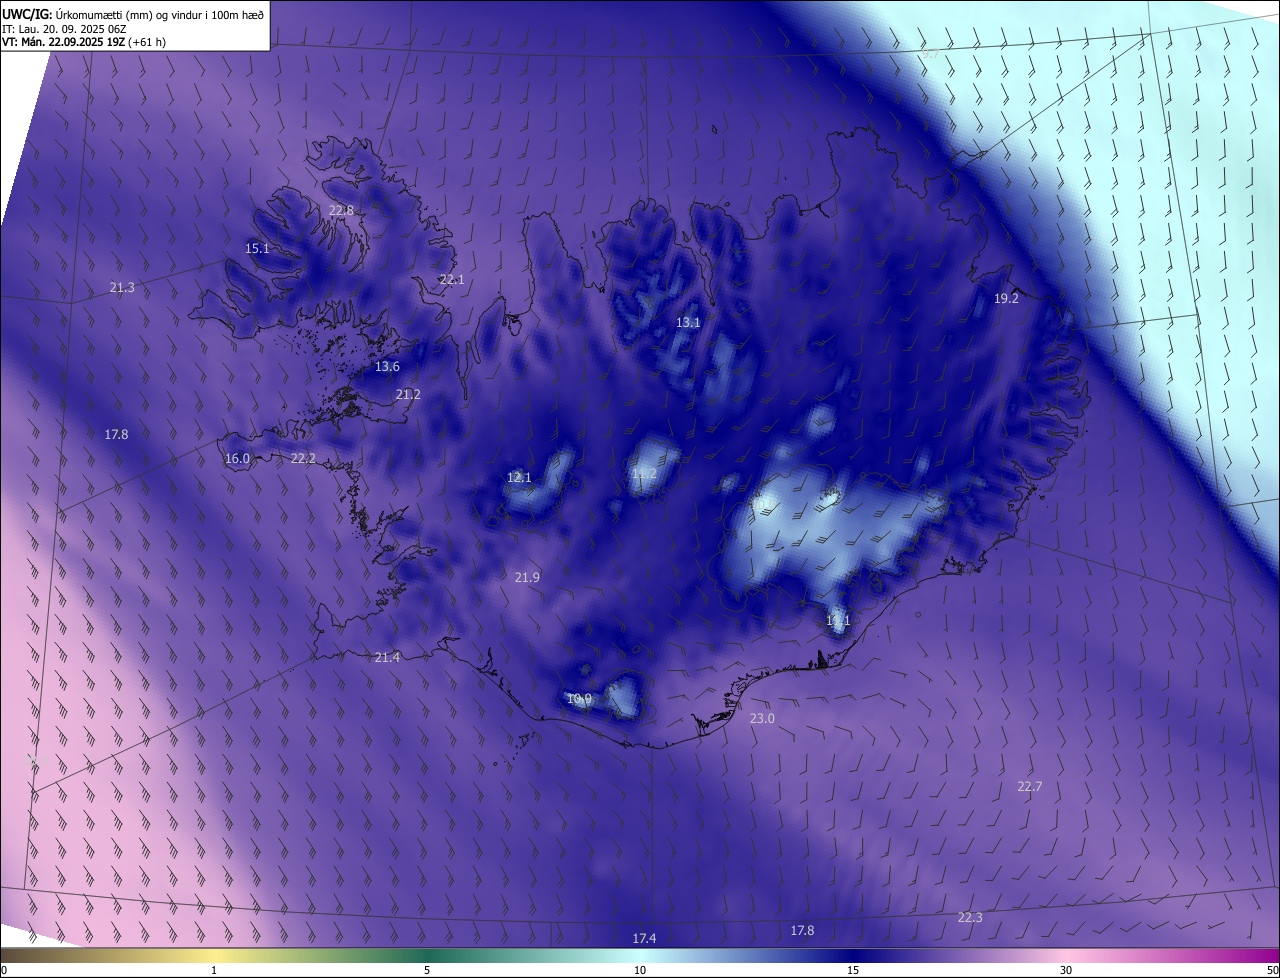Click the legend tick labeled 1
1280x978 pixels.
[214, 970]
